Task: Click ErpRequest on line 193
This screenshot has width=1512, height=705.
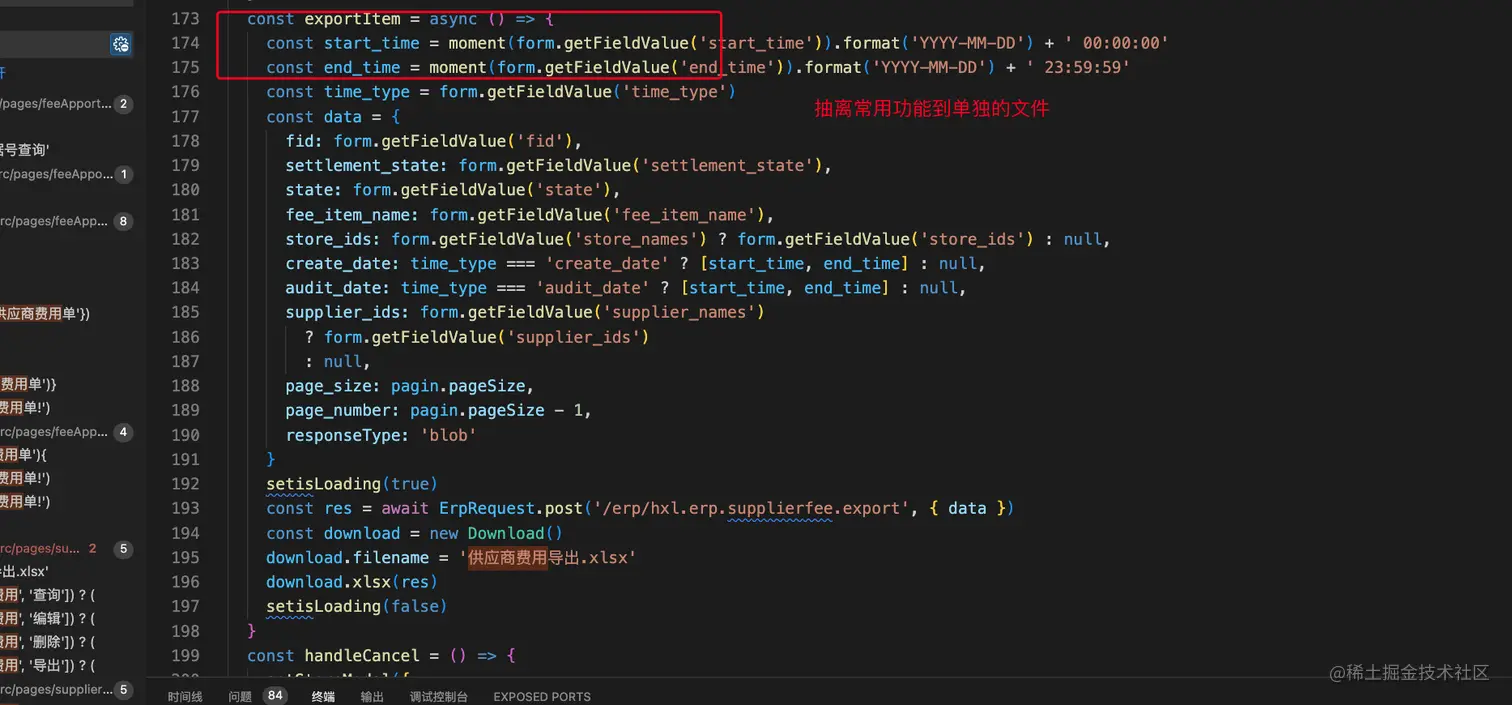Action: 487,509
